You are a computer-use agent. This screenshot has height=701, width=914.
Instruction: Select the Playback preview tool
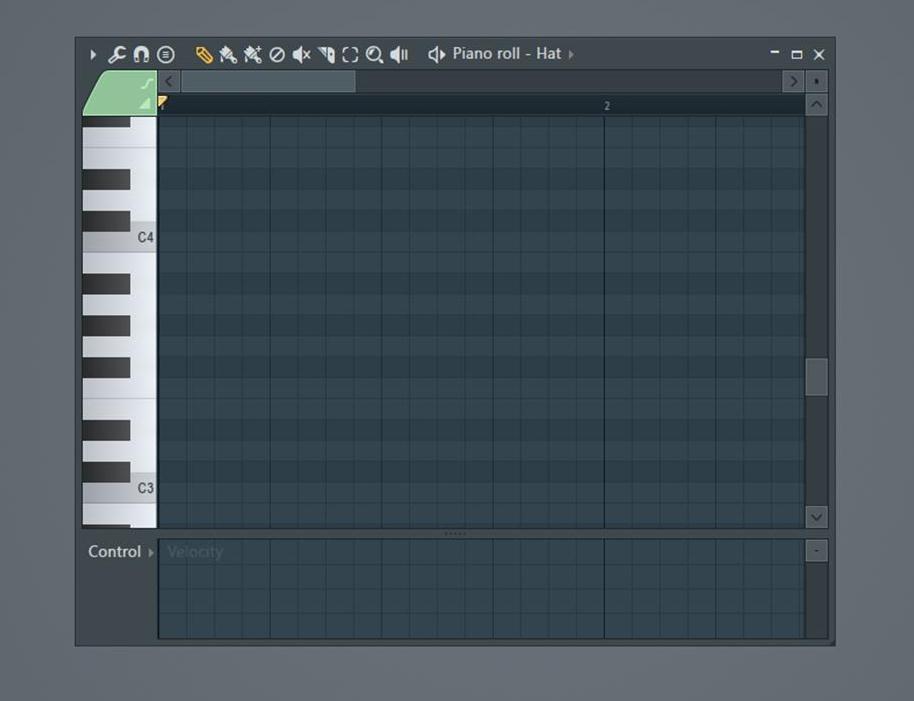398,55
